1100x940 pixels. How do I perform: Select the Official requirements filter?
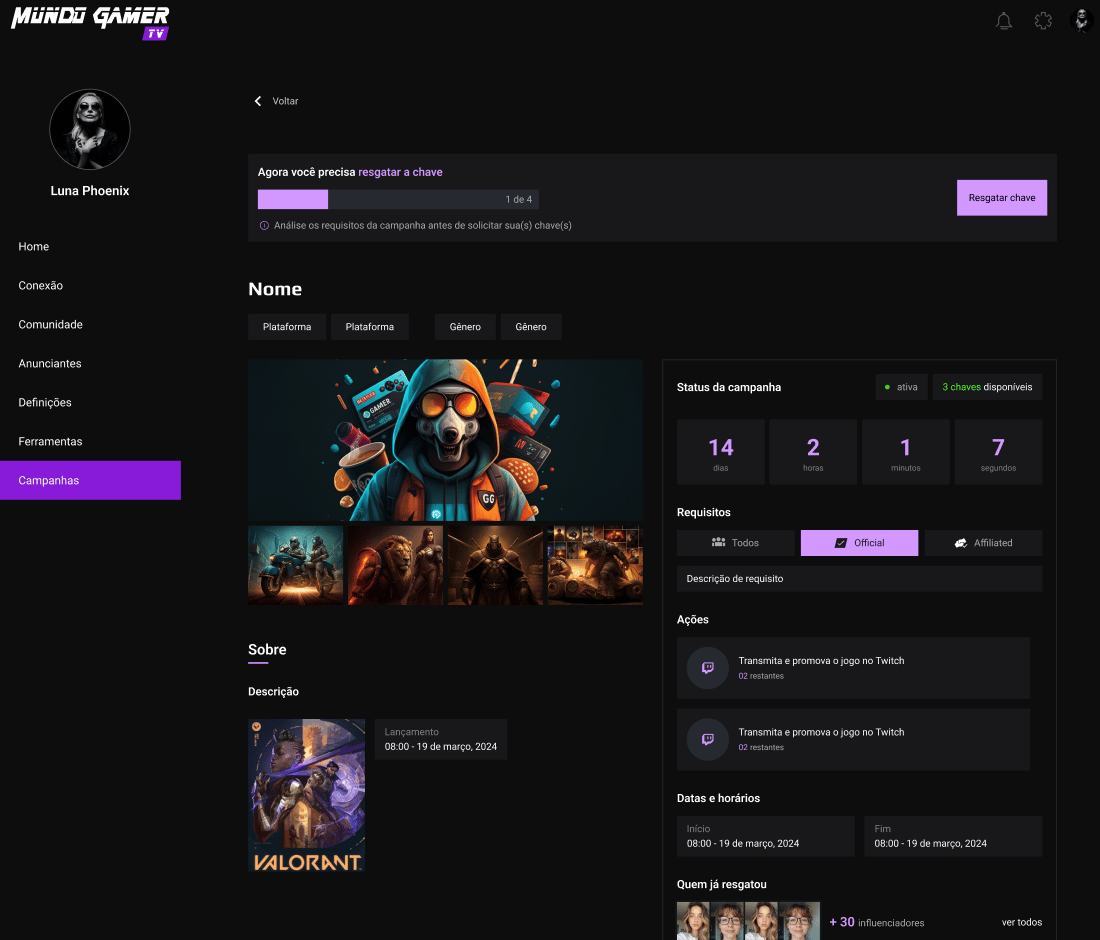859,543
